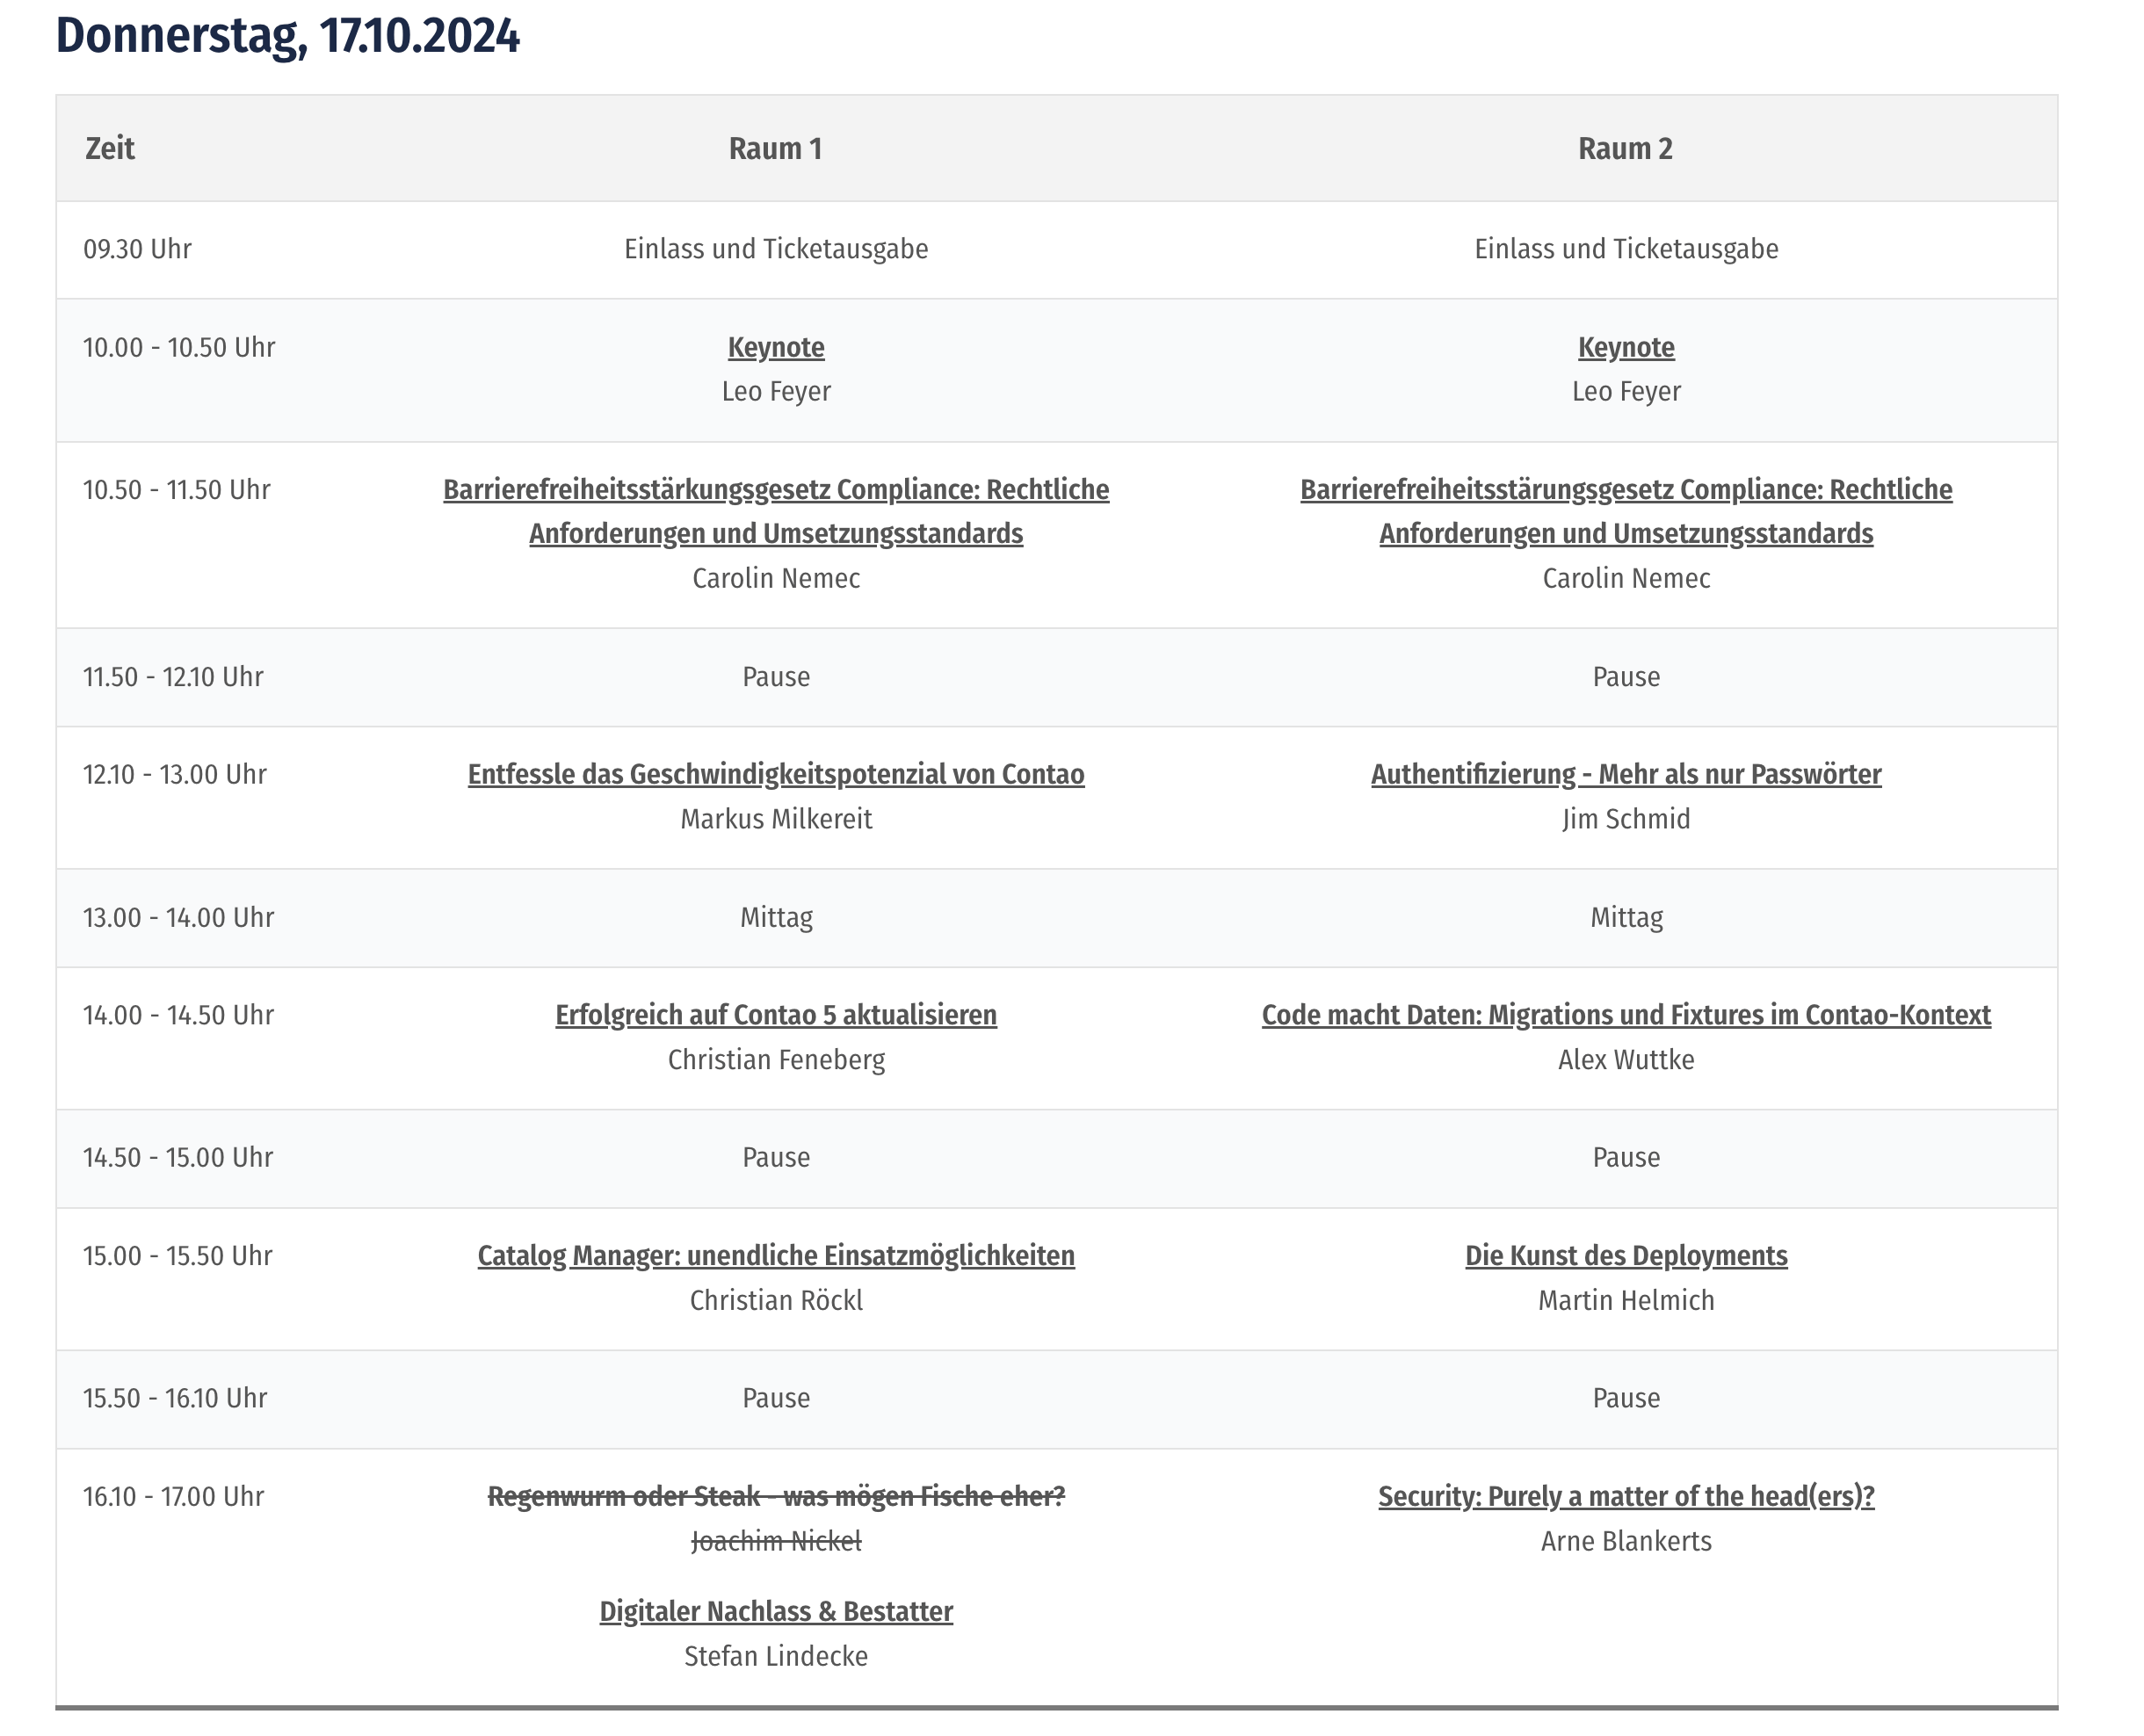Open Code macht Daten Migrations talk
This screenshot has width=2144, height=1736.
1626,1015
